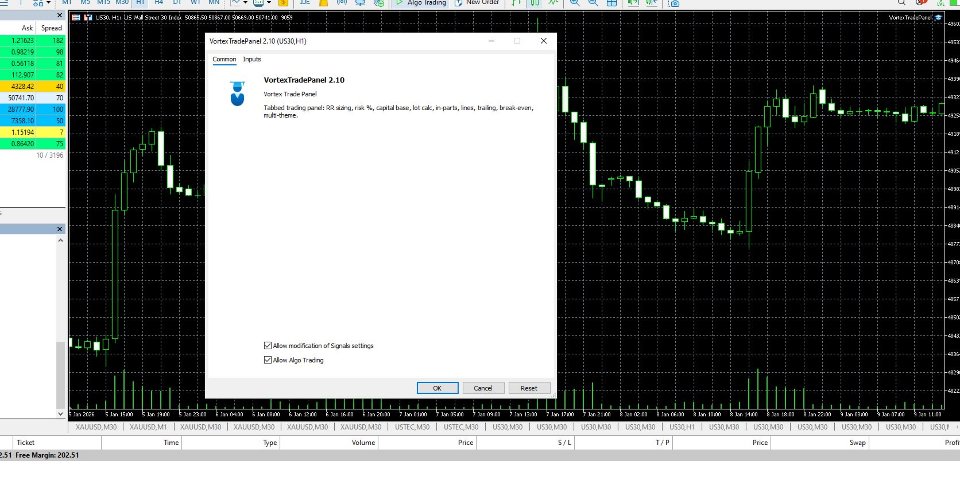This screenshot has height=496, width=960.
Task: Toggle chart auto scroll icon
Action: coord(633,2)
